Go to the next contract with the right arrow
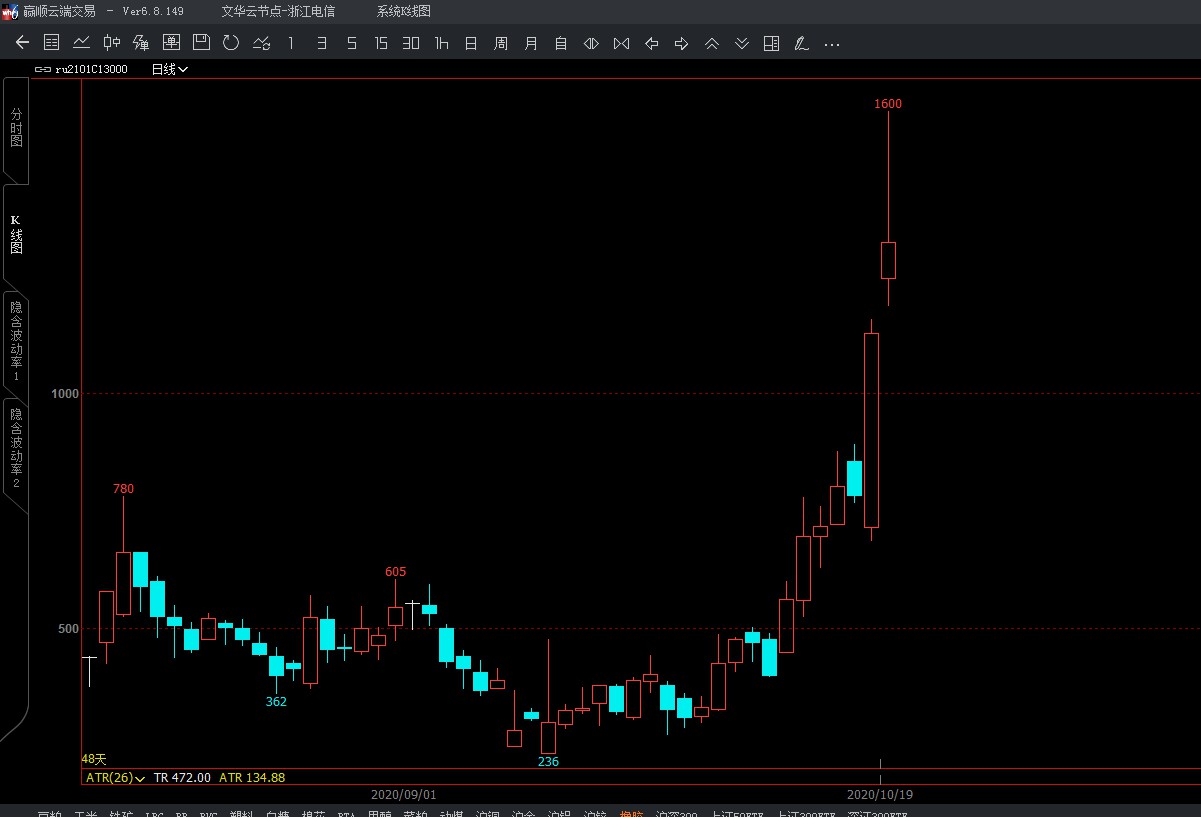The width and height of the screenshot is (1201, 817). pos(681,43)
